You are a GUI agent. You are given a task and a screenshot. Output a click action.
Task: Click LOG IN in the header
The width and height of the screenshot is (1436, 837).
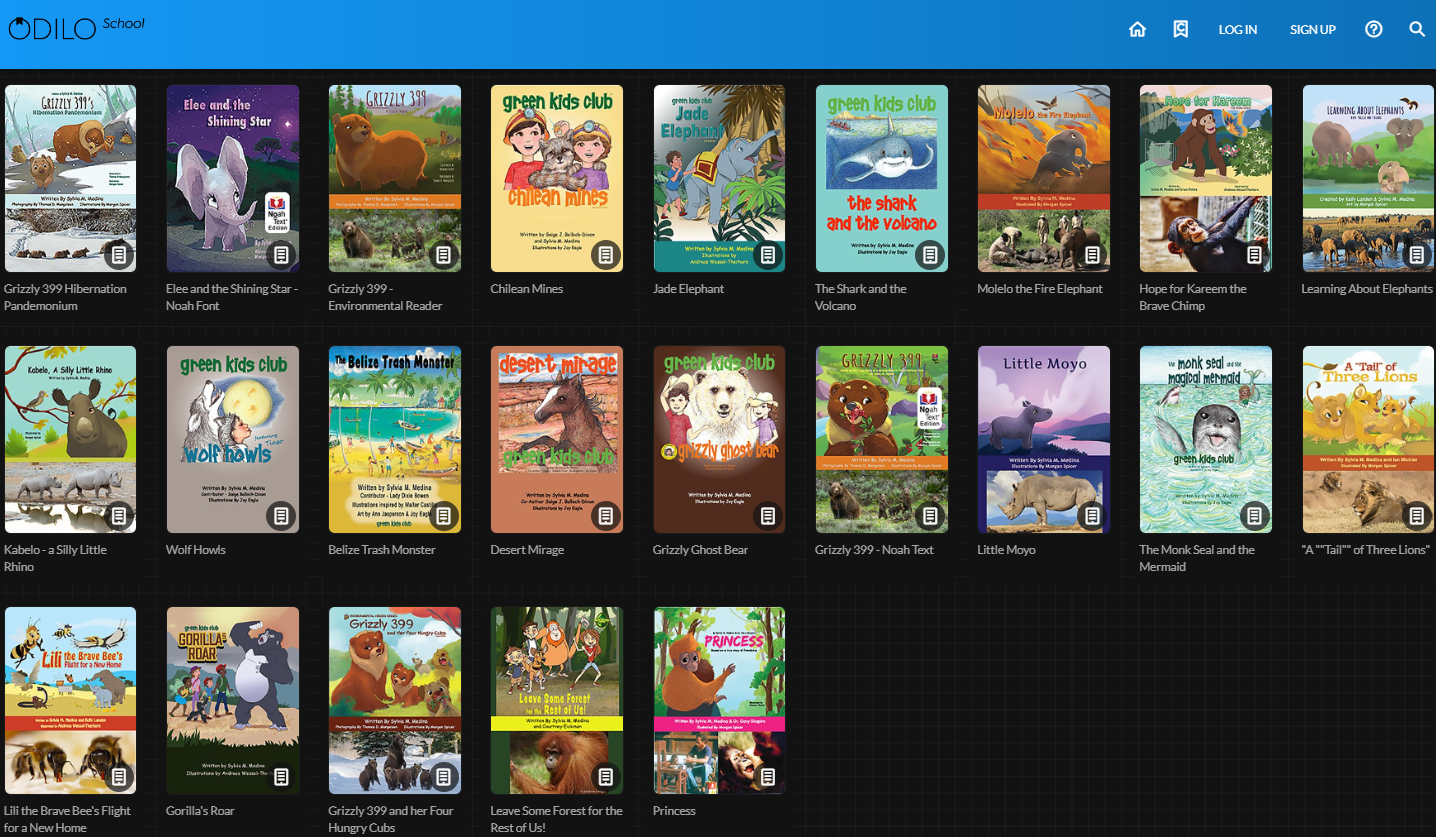point(1237,30)
